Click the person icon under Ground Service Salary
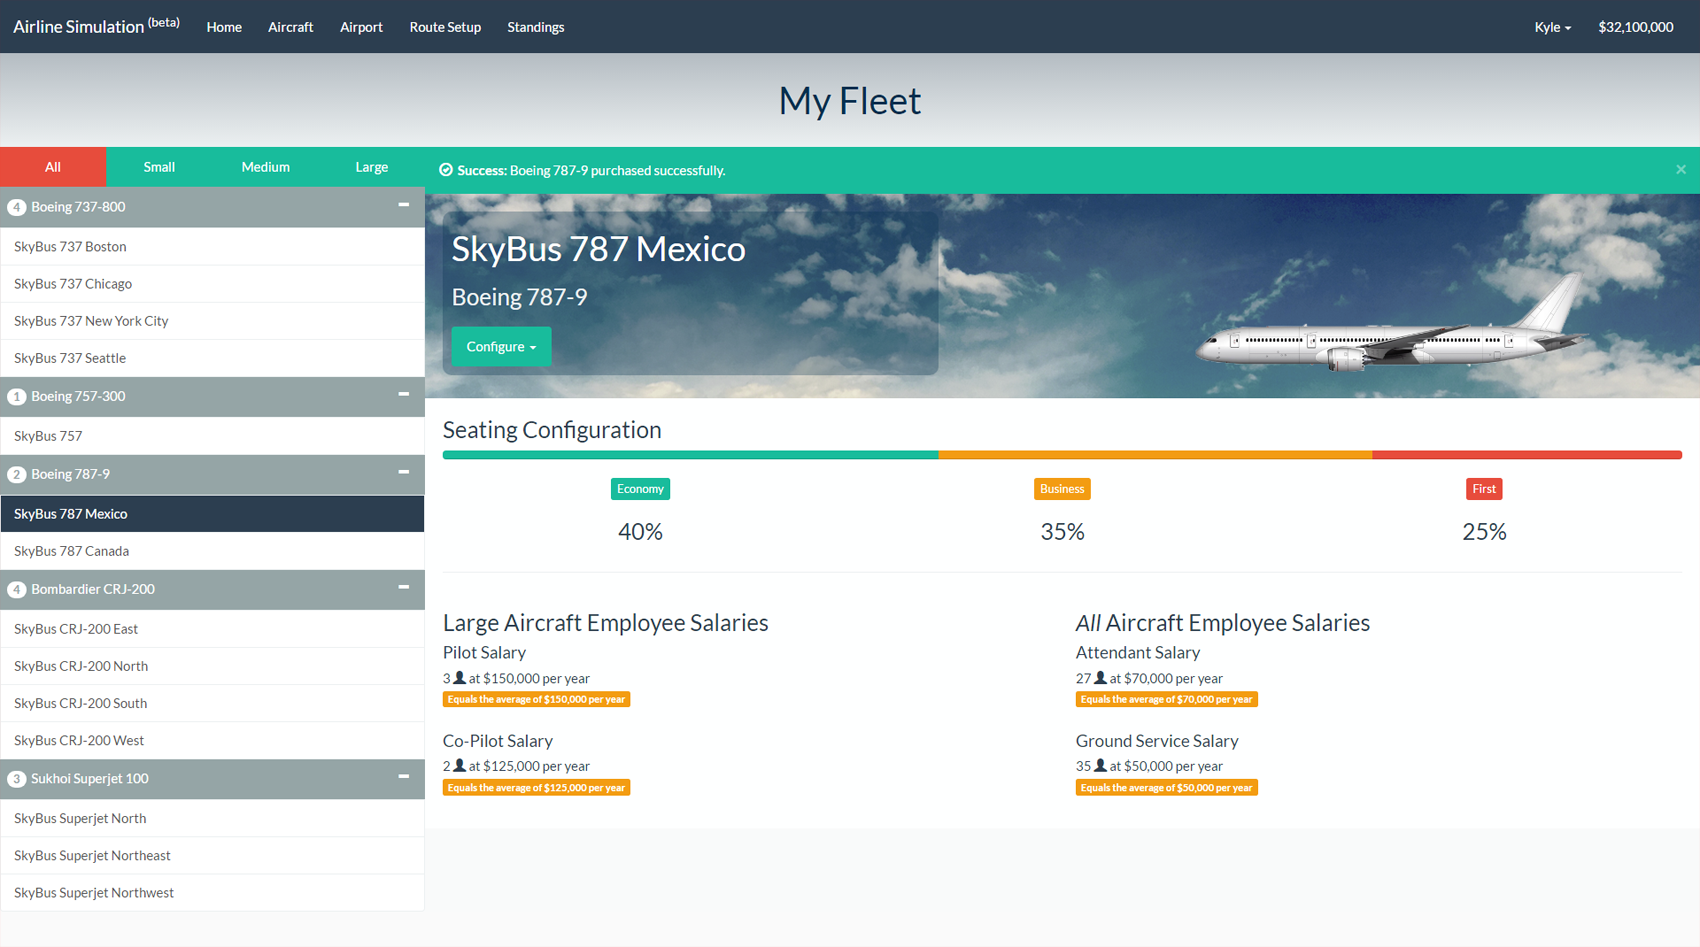This screenshot has height=947, width=1700. pos(1100,766)
